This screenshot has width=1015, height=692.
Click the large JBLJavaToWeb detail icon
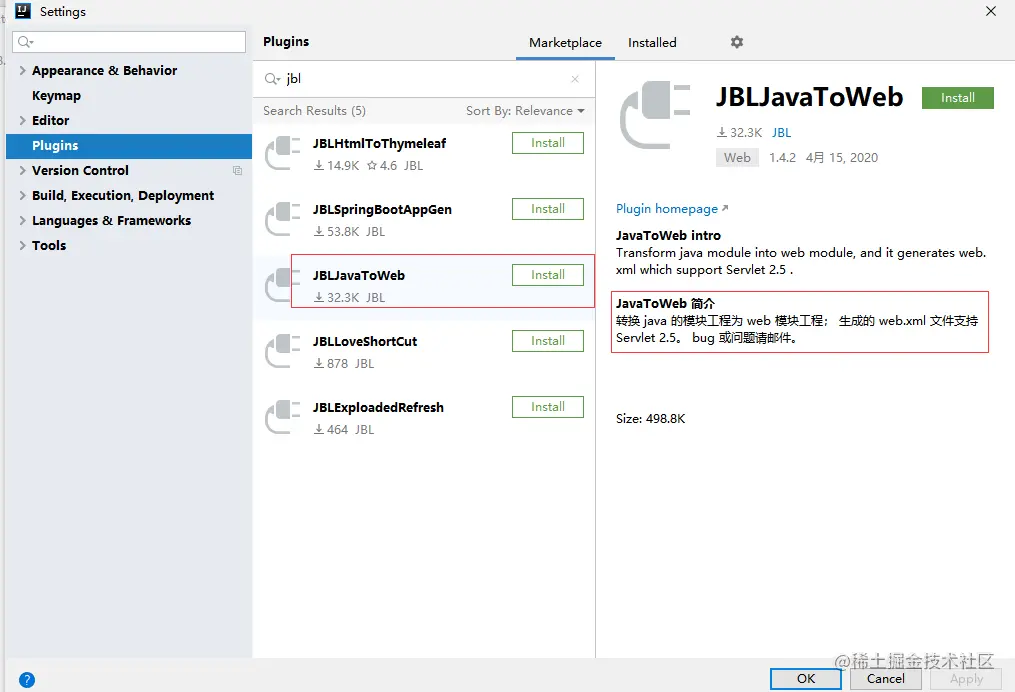[x=655, y=115]
